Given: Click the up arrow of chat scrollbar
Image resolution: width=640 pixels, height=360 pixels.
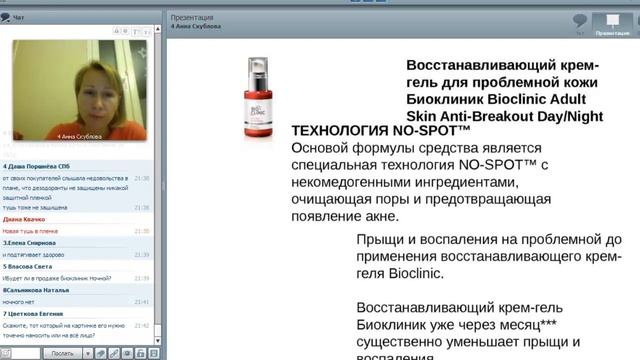Looking at the screenshot, I should click(x=158, y=29).
